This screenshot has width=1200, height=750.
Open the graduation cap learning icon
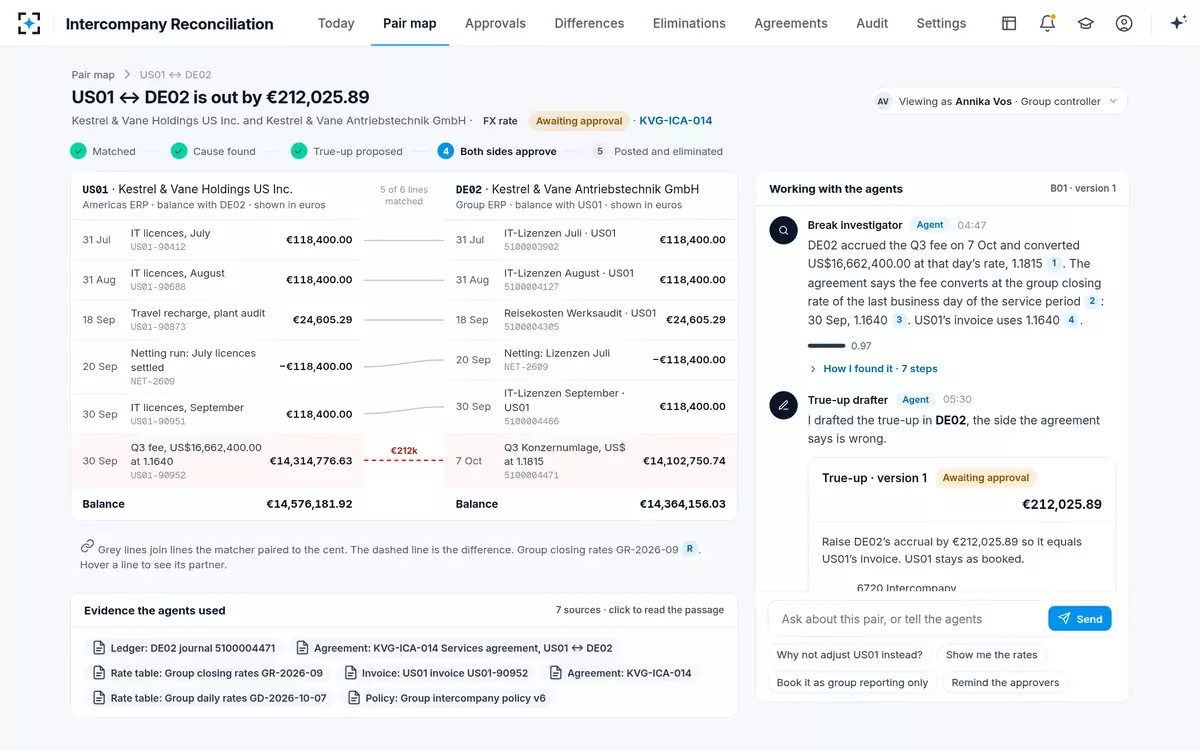coord(1085,23)
